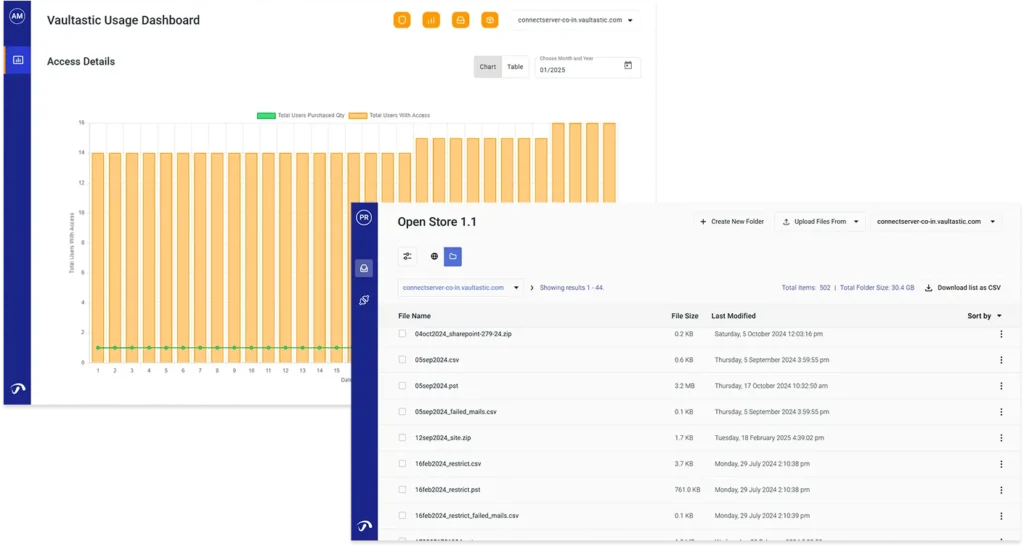Open the usage dashboard icon in left sidebar

pos(18,60)
